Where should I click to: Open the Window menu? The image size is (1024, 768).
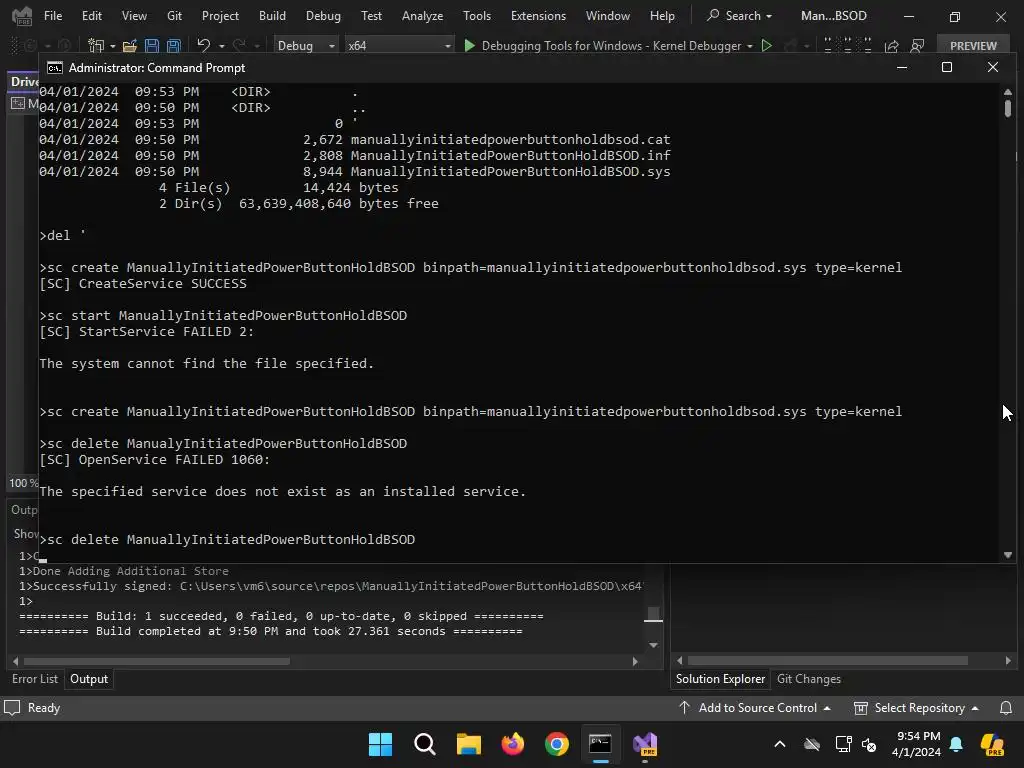[x=607, y=16]
